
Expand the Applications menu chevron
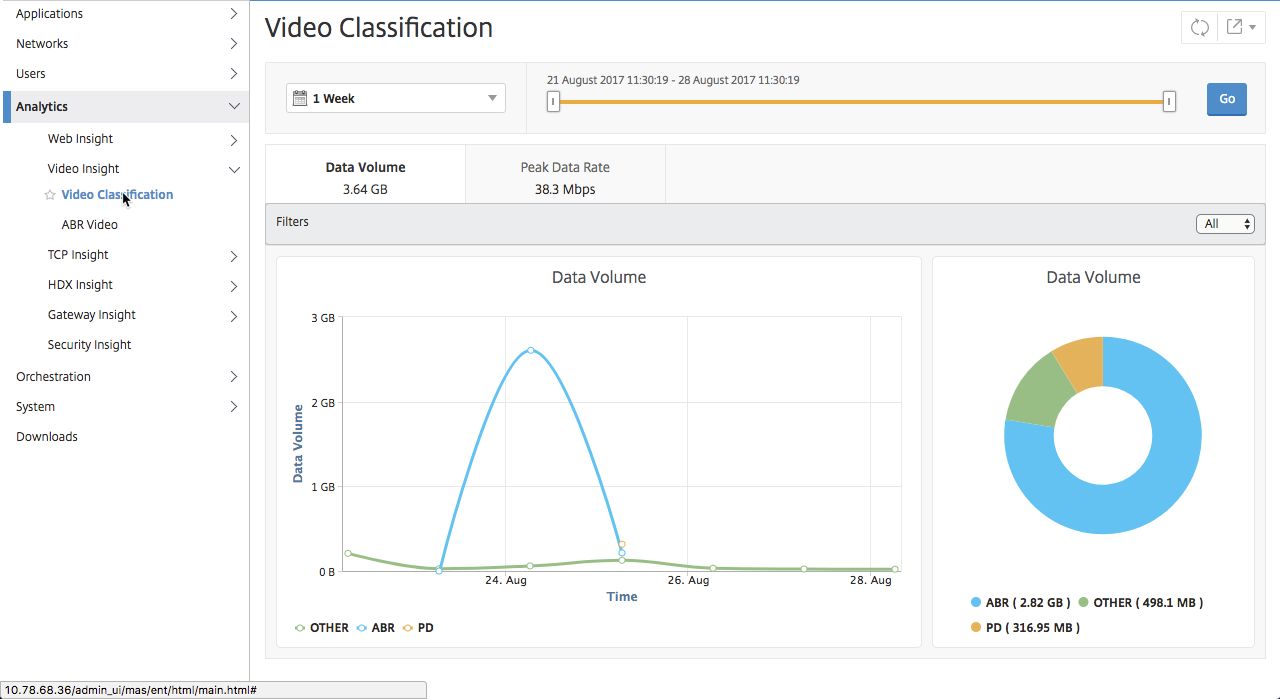pos(234,14)
